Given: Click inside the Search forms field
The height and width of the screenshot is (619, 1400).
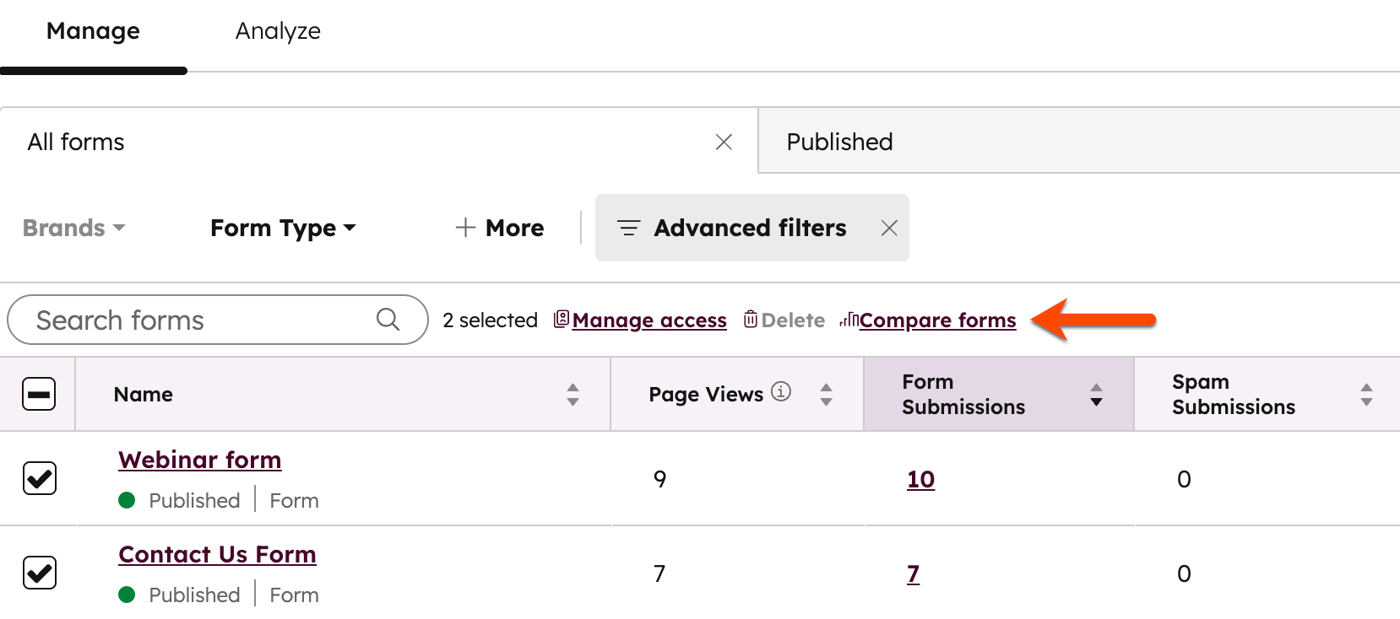Looking at the screenshot, I should click(x=180, y=320).
